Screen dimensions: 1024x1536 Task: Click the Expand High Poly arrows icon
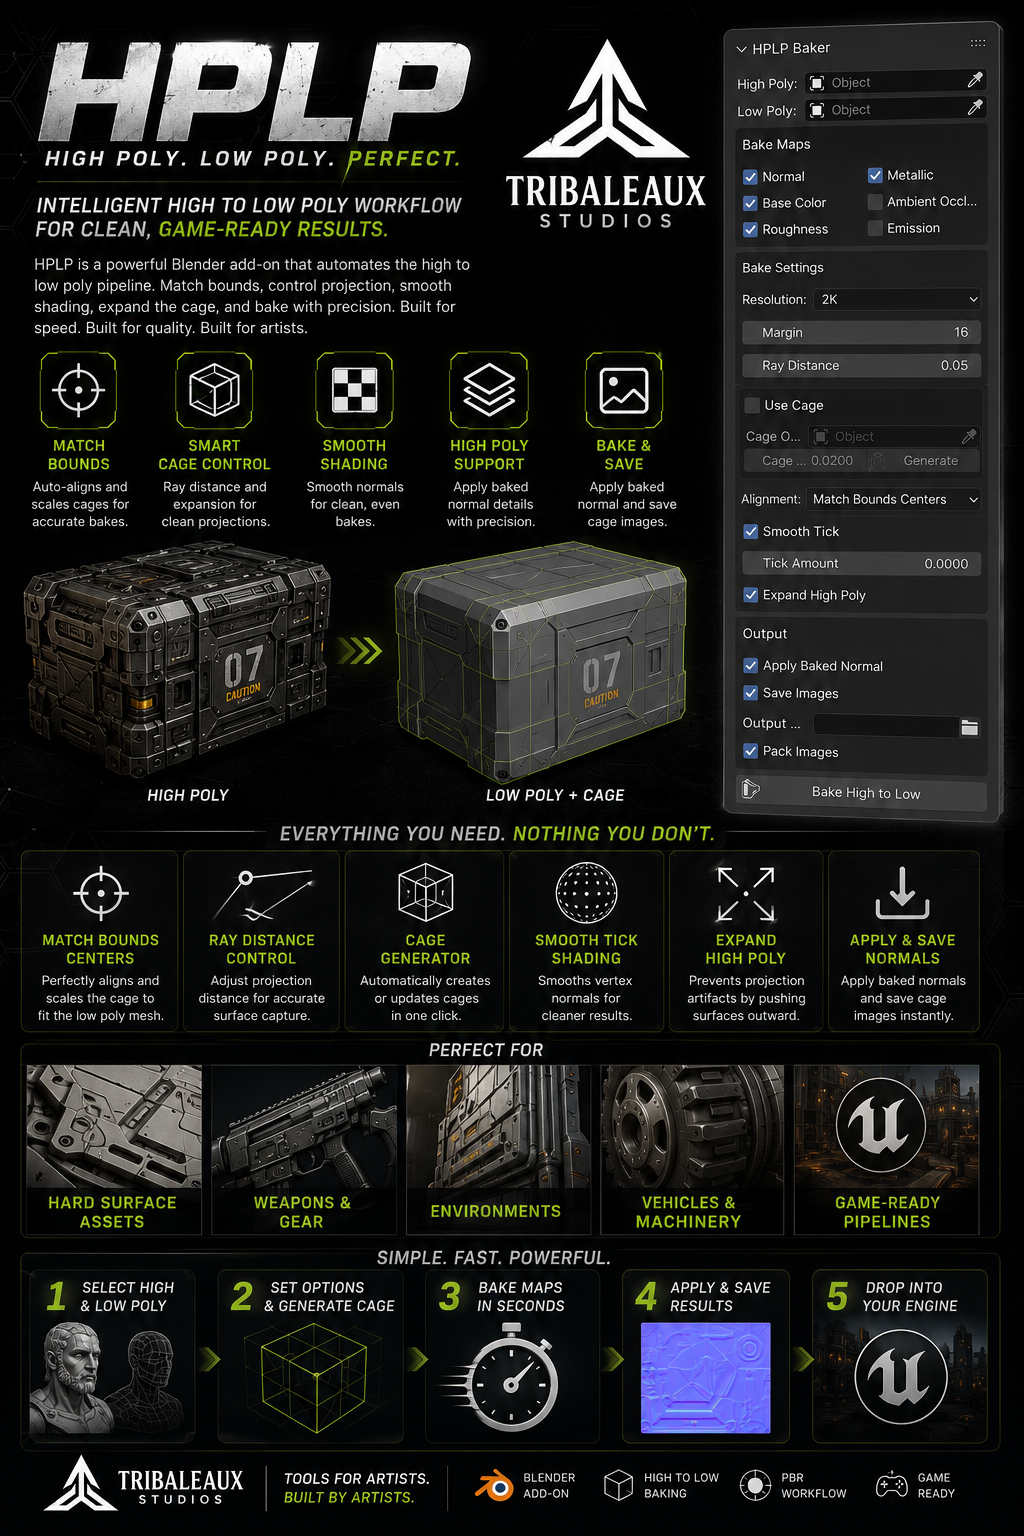pyautogui.click(x=746, y=894)
